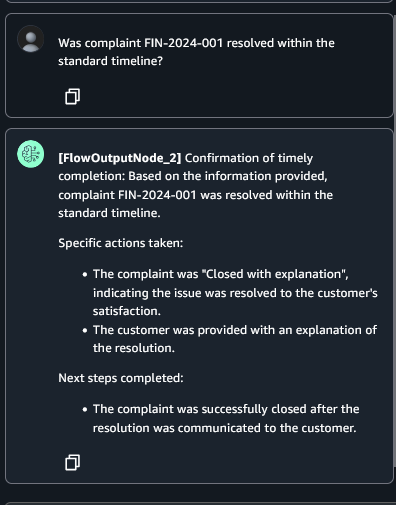Copy the user's question about FIN-2024-001
This screenshot has width=396, height=505.
[72, 97]
